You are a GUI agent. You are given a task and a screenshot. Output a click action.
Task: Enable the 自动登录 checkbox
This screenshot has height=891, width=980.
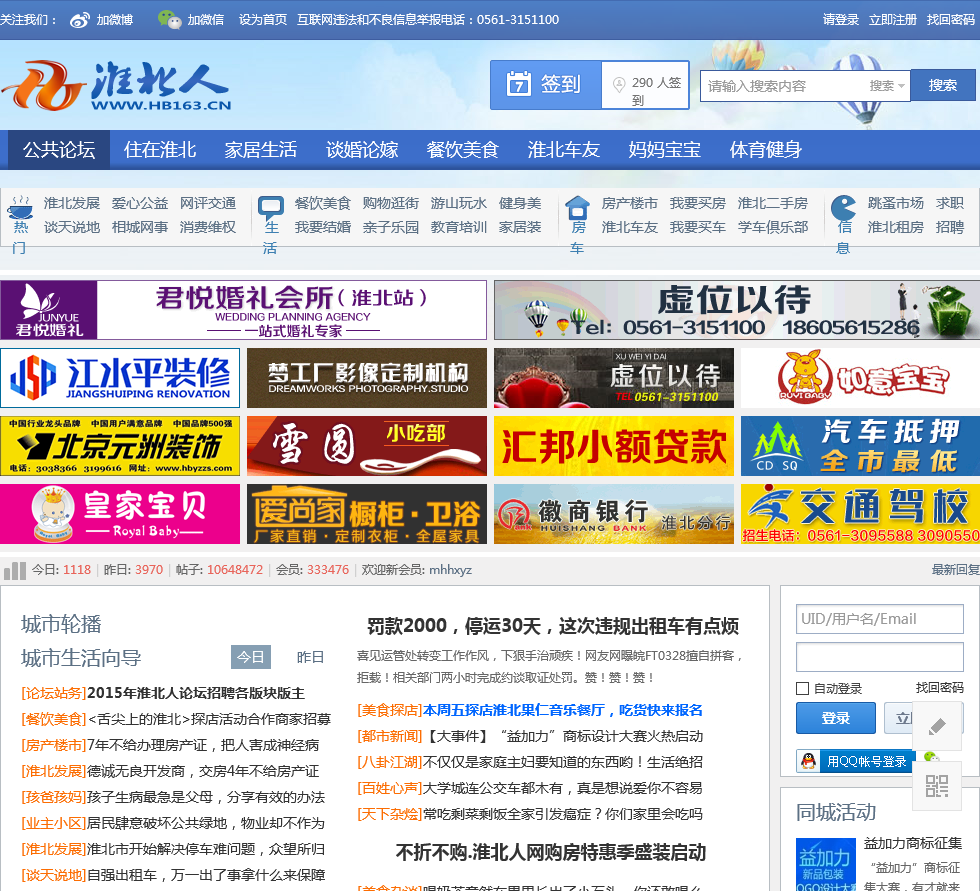coord(802,689)
